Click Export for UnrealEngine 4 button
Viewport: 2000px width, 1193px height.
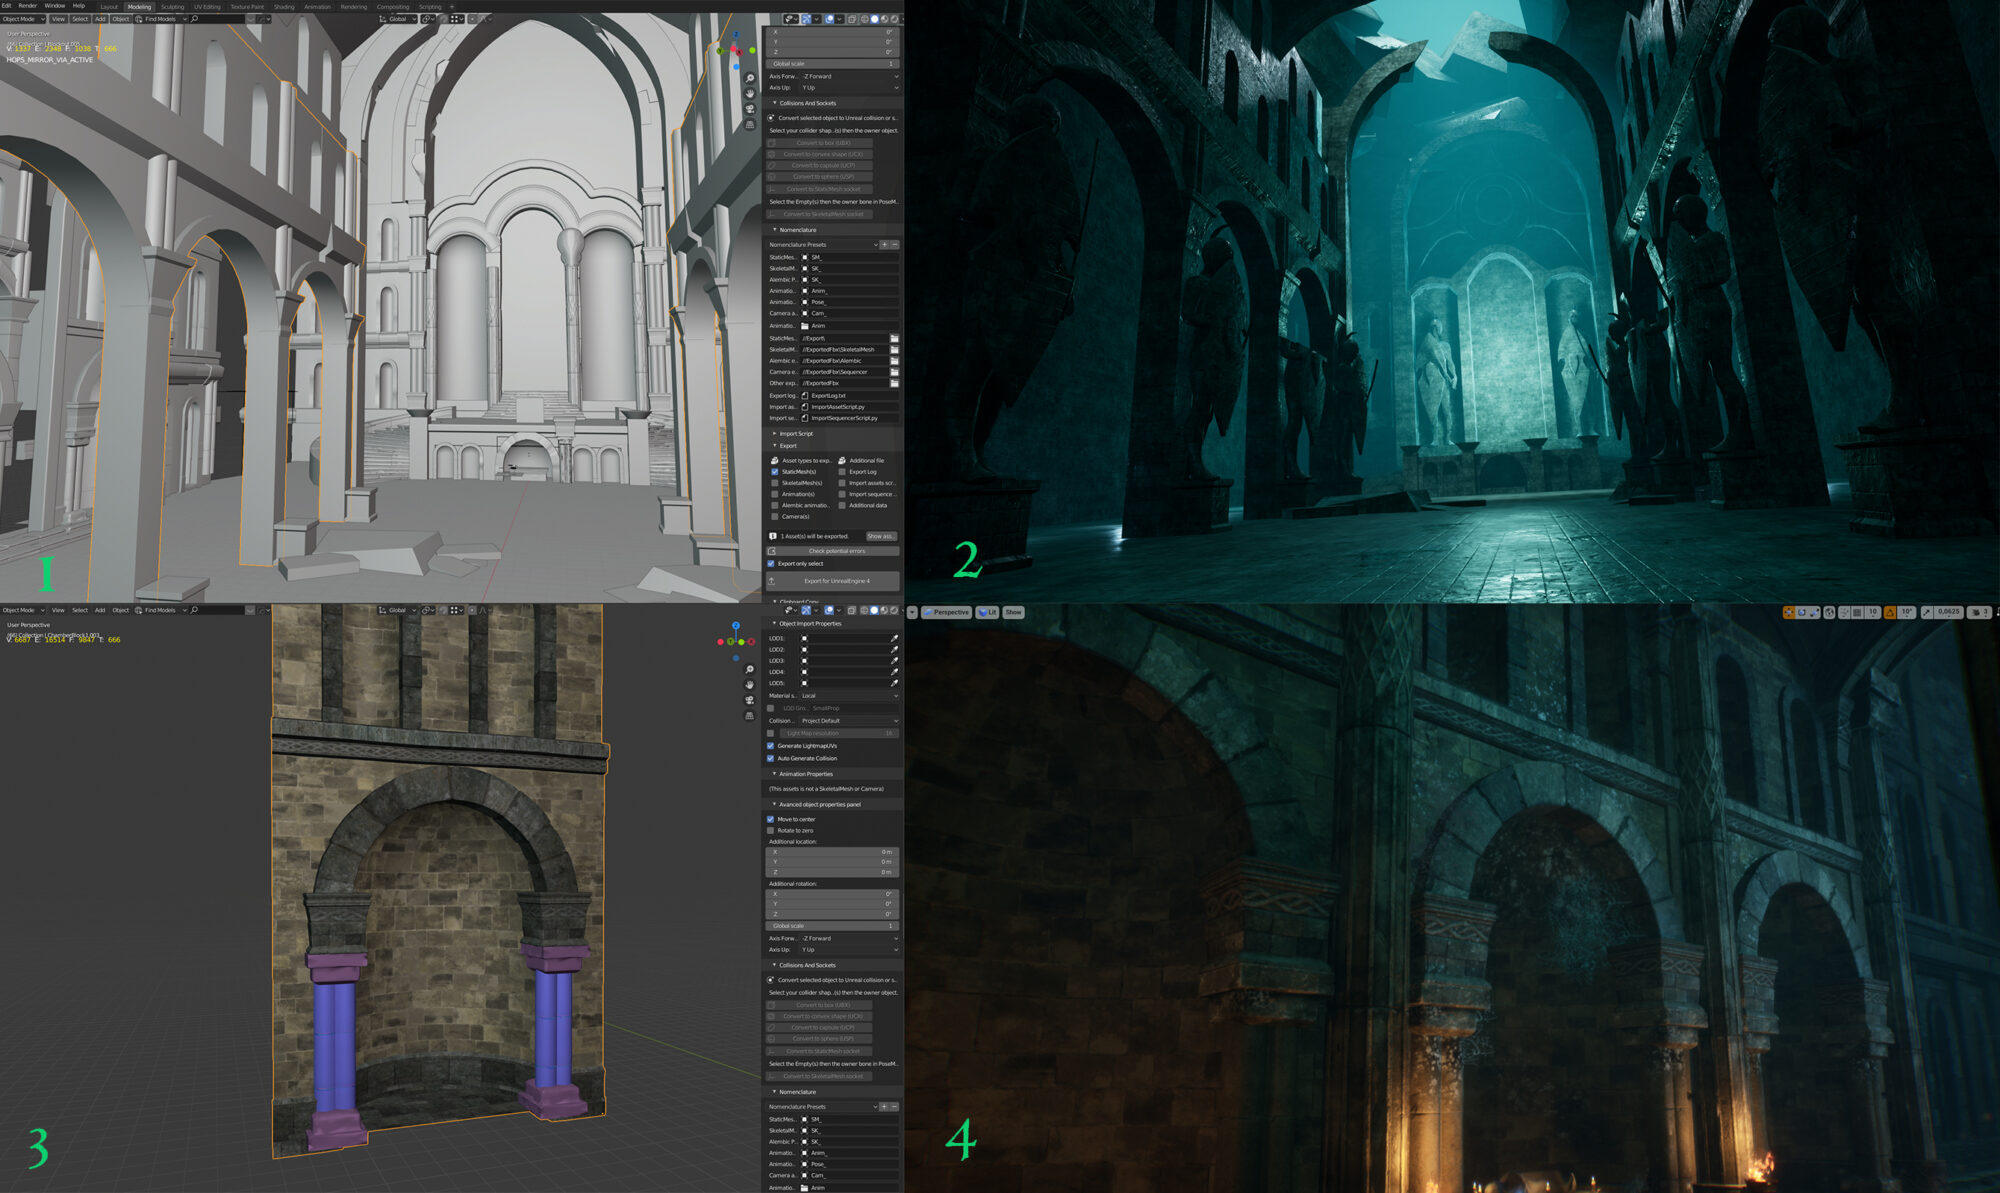pyautogui.click(x=836, y=581)
